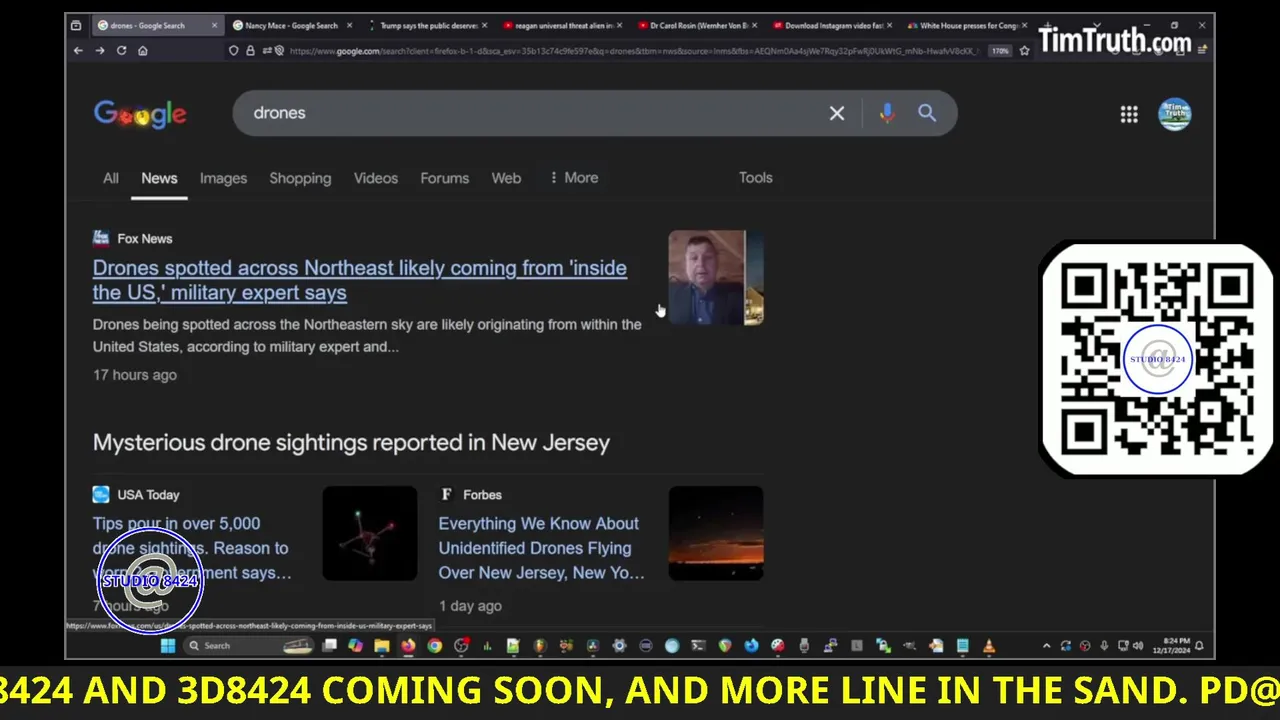1280x720 pixels.
Task: Switch to the Shopping tab
Action: point(300,178)
